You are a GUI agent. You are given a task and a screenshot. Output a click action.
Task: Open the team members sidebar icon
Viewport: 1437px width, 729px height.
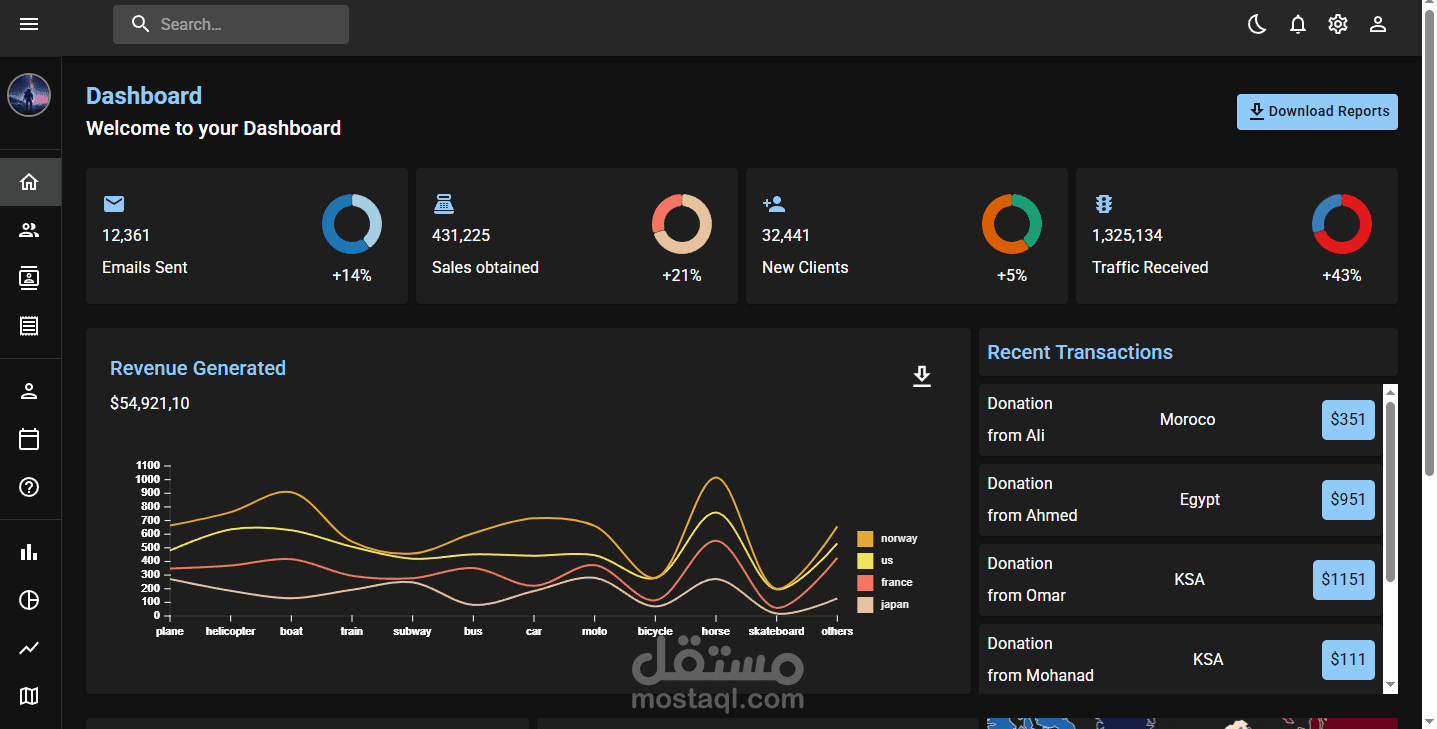[30, 231]
